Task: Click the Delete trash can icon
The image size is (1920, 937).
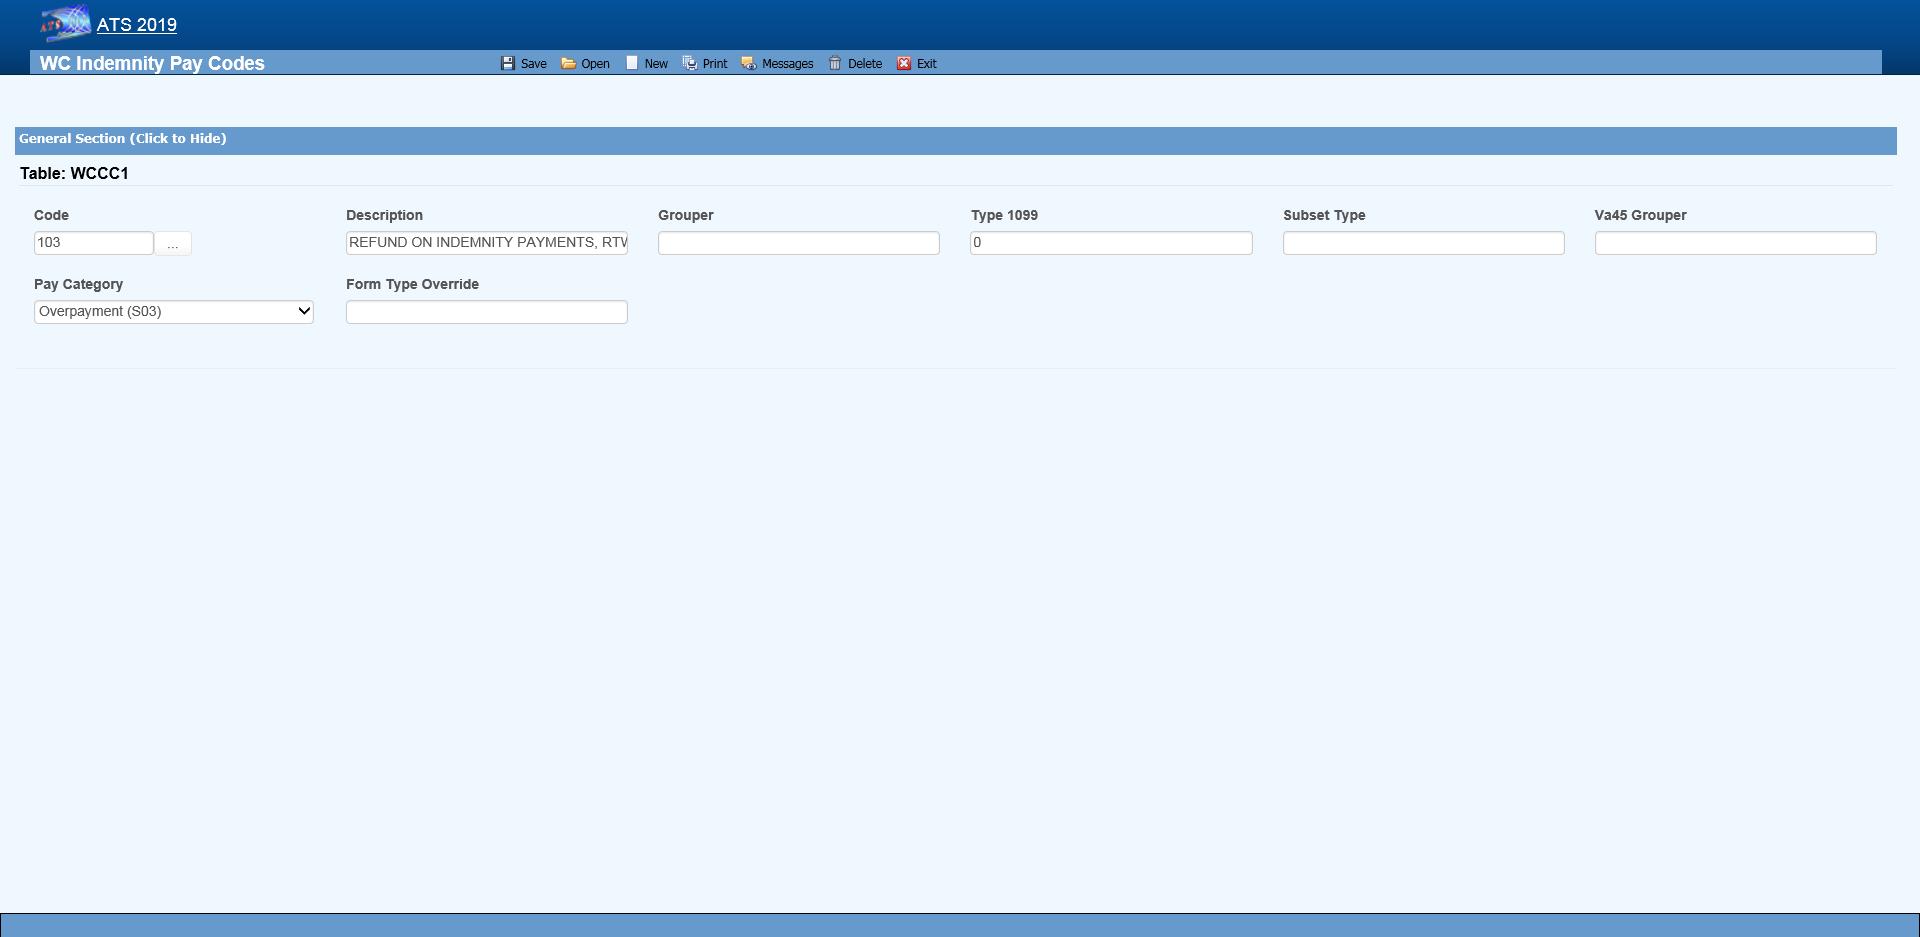Action: pos(835,63)
